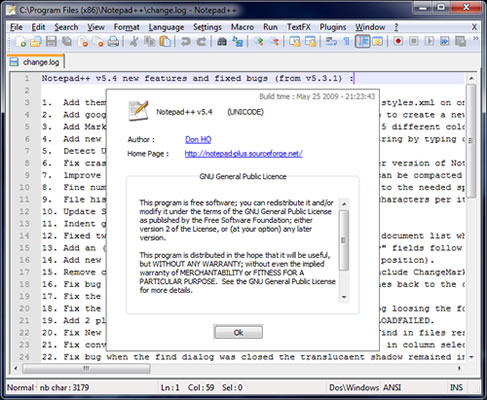Viewport: 487px width, 400px height.
Task: Click the Zoom Out toolbar icon
Action: pyautogui.click(x=274, y=42)
